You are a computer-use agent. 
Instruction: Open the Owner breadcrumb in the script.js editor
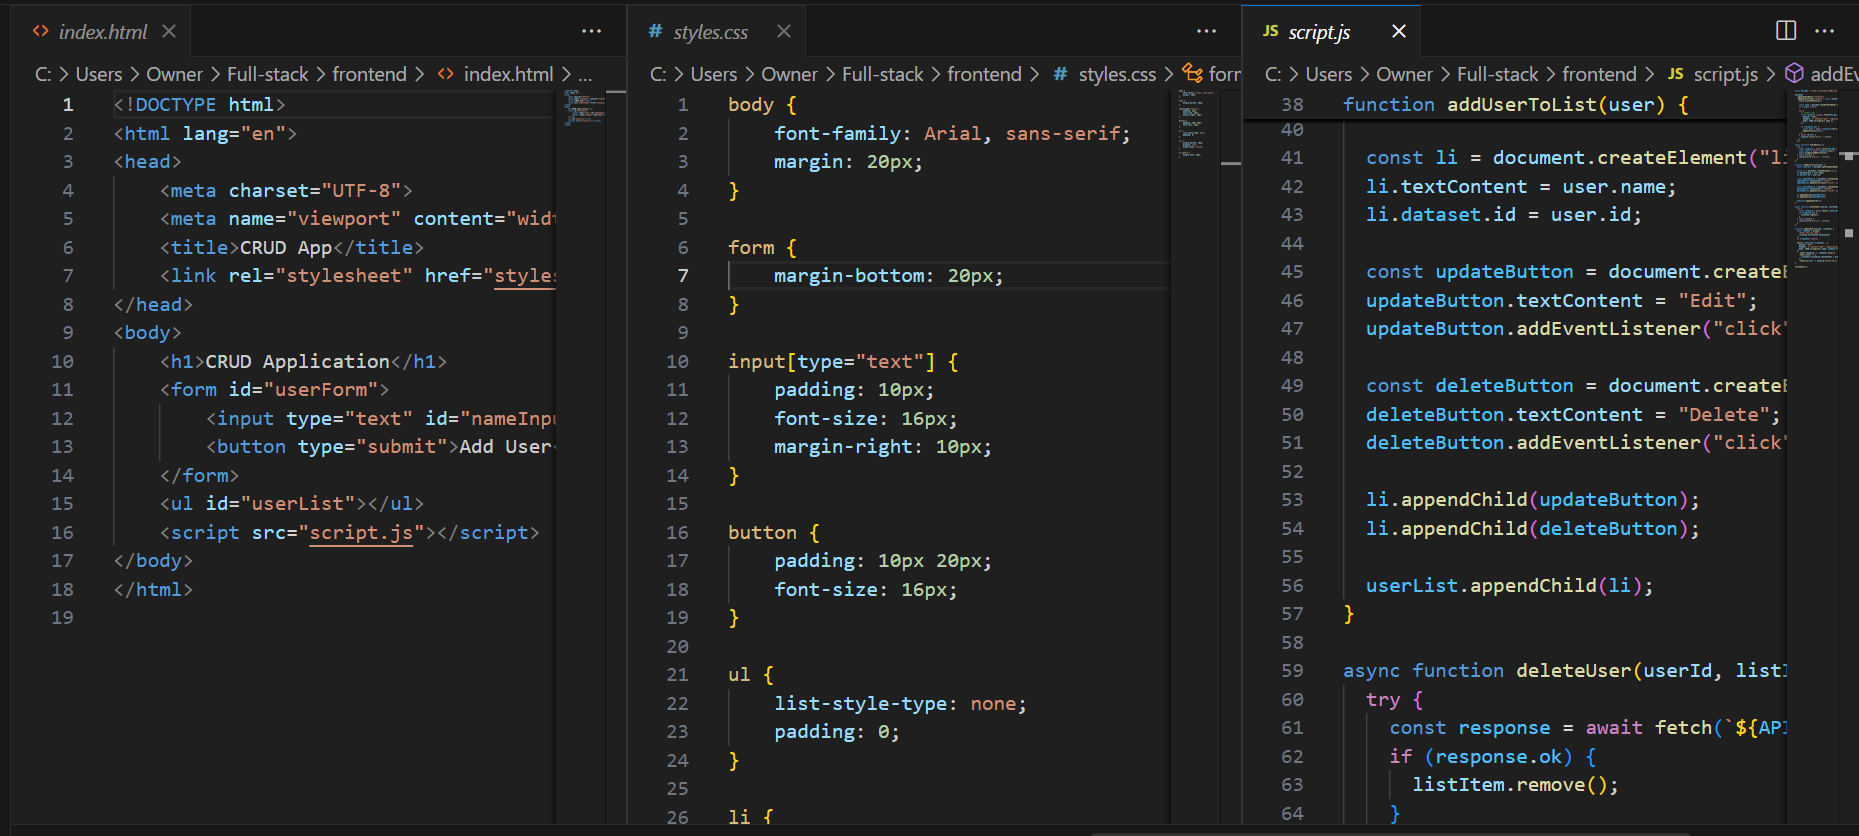point(1405,74)
